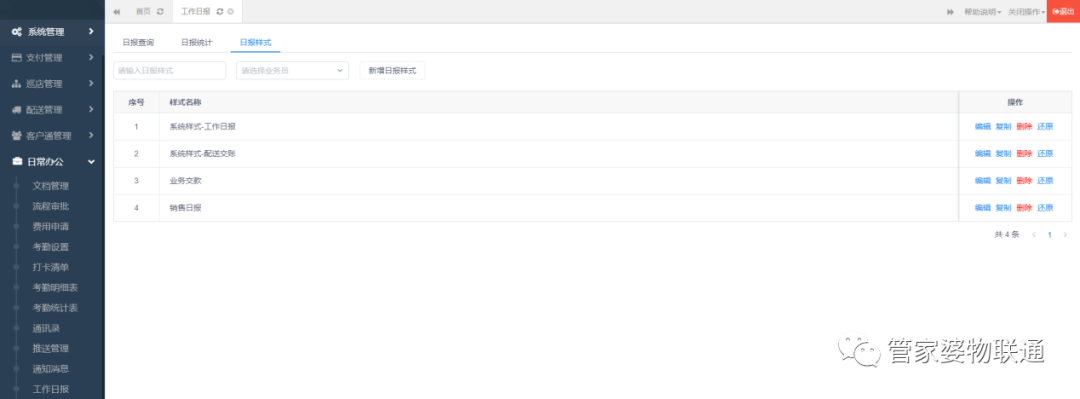This screenshot has width=1080, height=399.
Task: Click the 巡店管理 sitemap icon
Action: tap(17, 84)
